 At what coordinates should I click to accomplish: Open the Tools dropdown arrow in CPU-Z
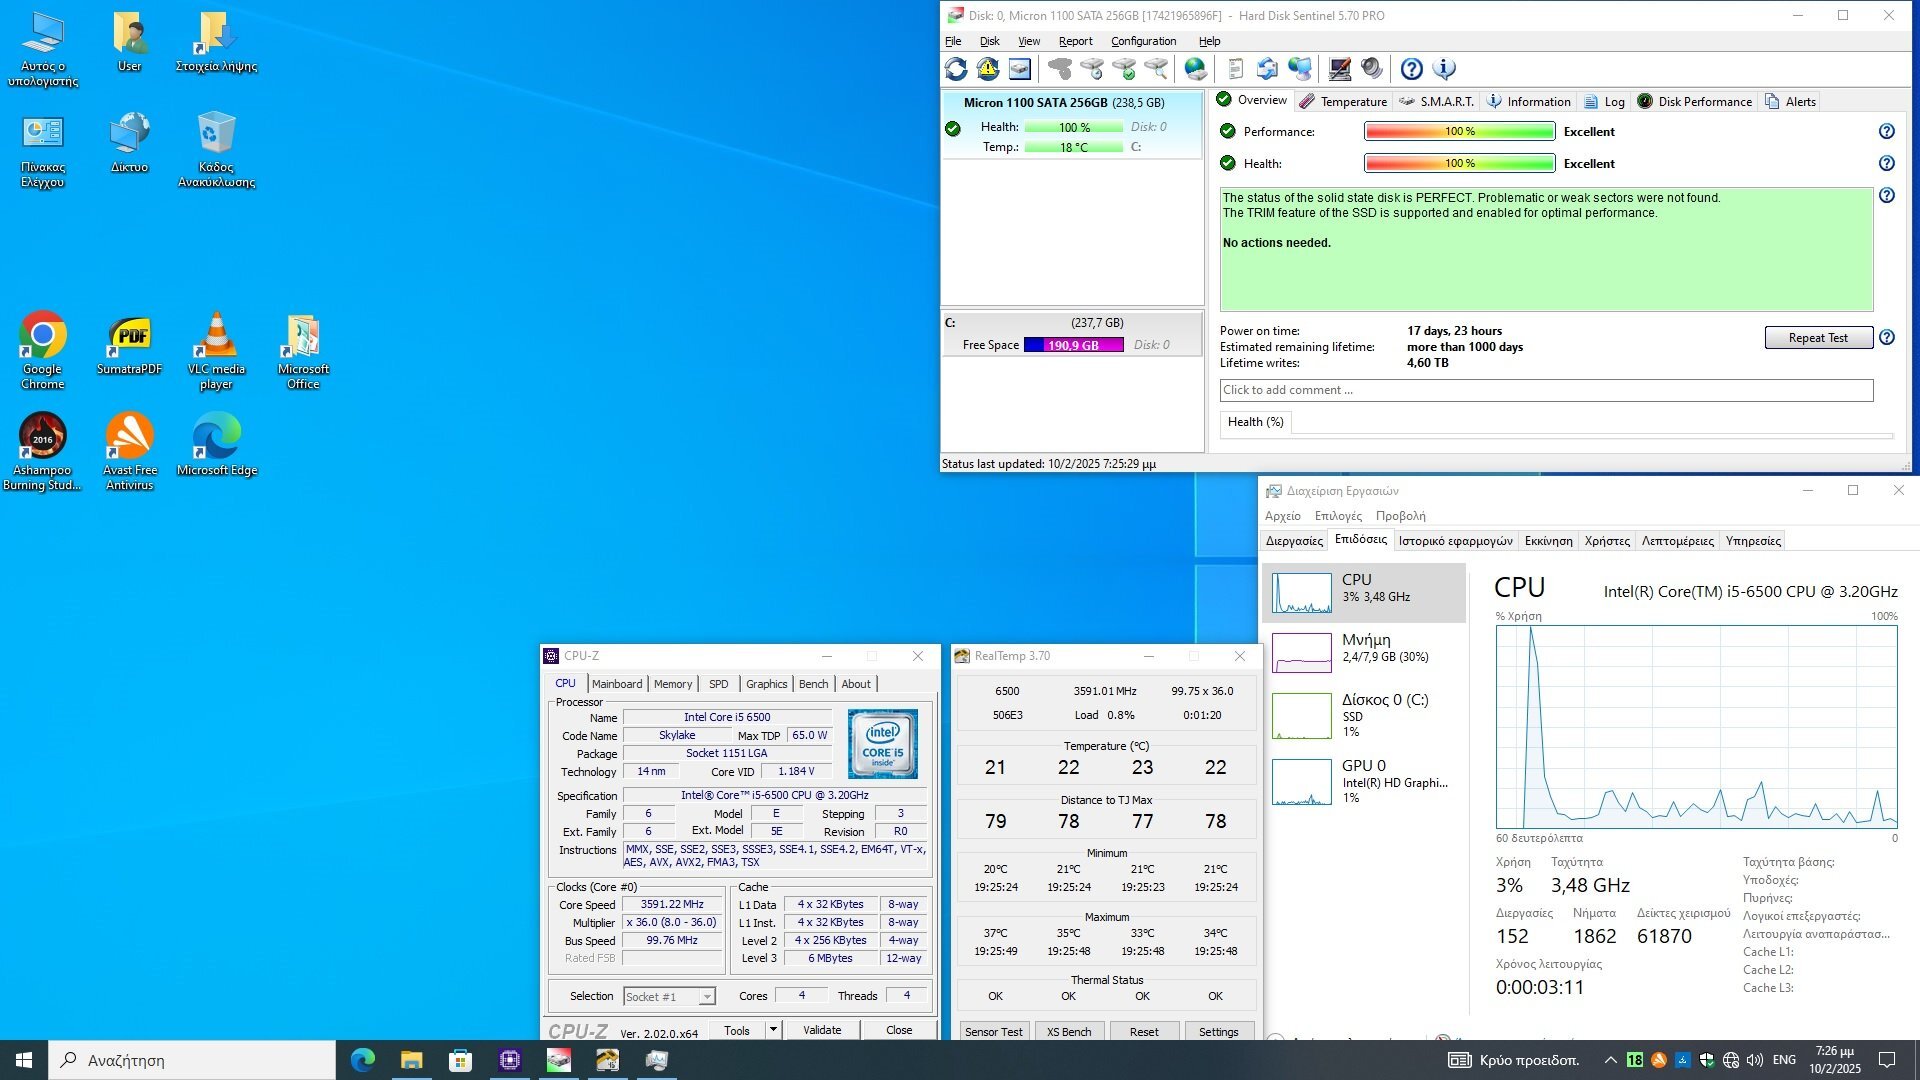pyautogui.click(x=773, y=1030)
